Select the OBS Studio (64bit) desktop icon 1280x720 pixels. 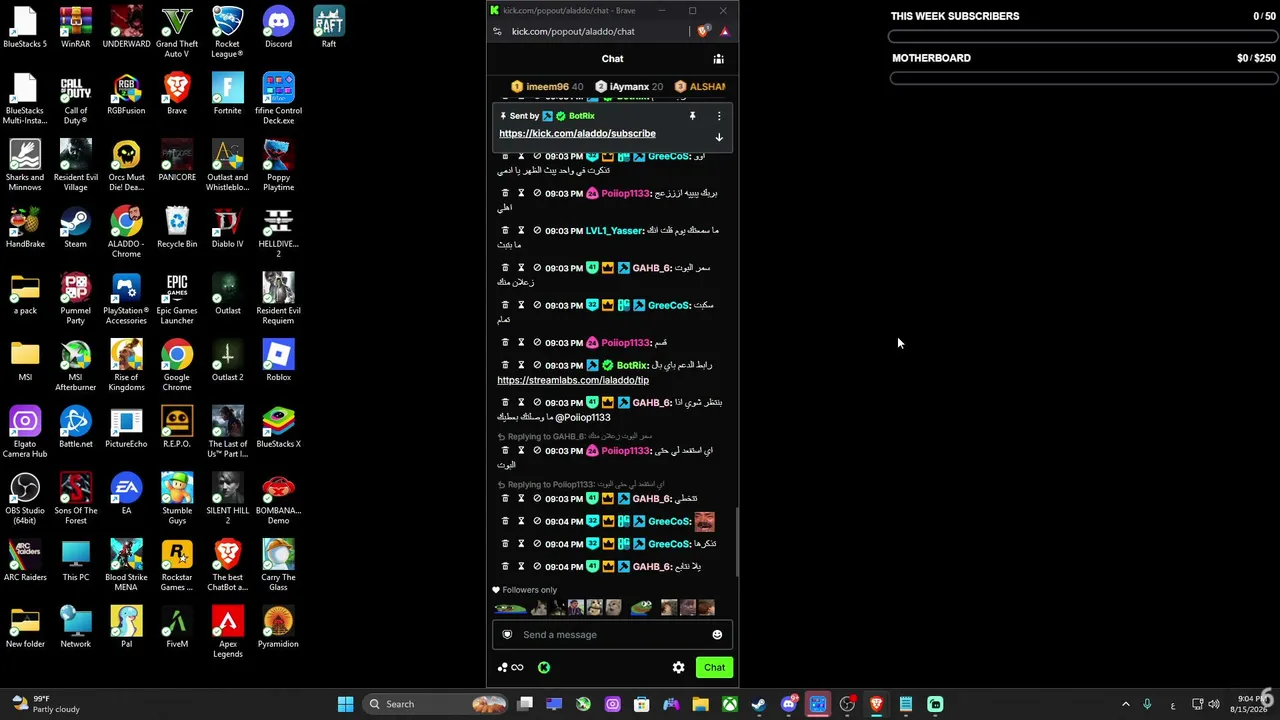click(x=25, y=499)
